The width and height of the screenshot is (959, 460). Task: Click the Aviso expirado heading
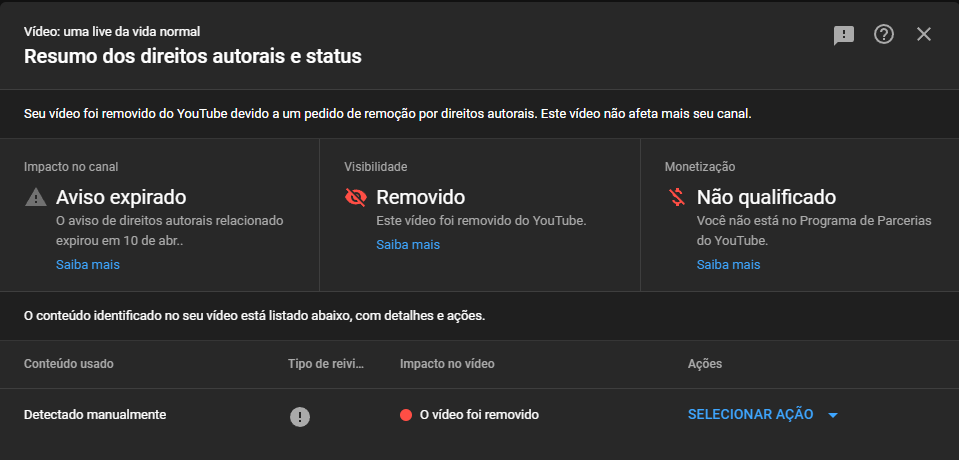[x=121, y=197]
